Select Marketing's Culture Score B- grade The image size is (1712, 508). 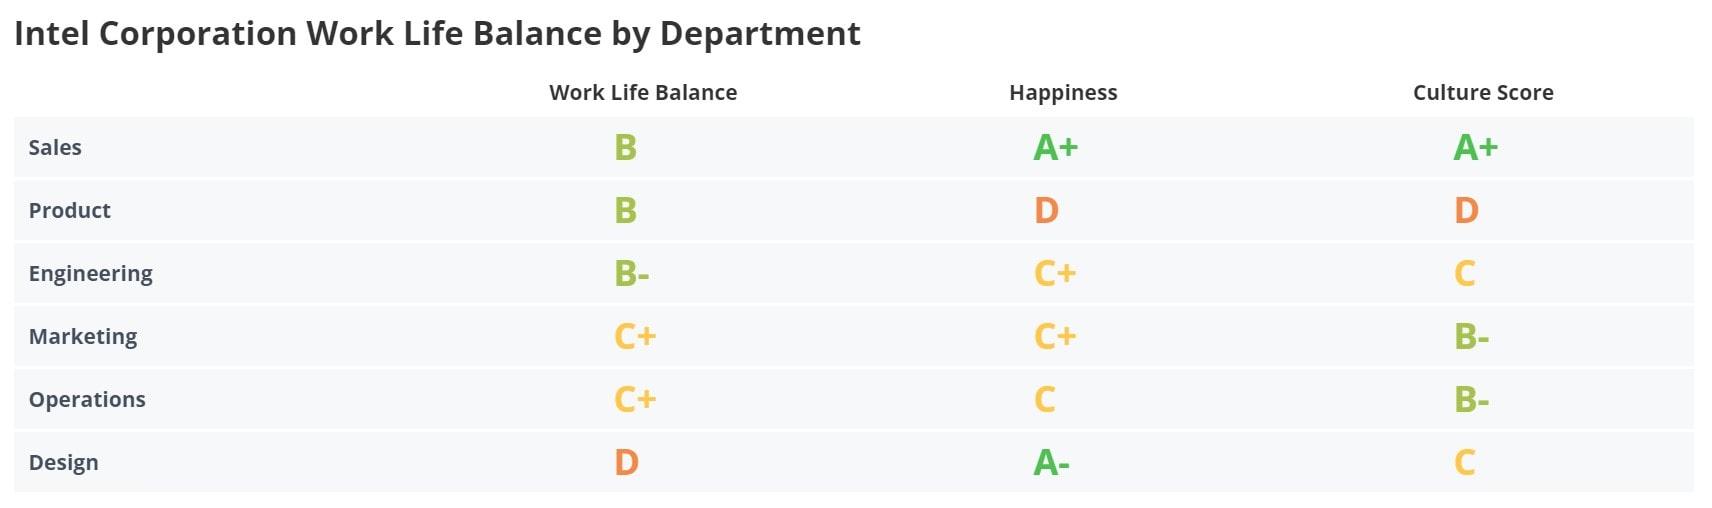(1471, 337)
